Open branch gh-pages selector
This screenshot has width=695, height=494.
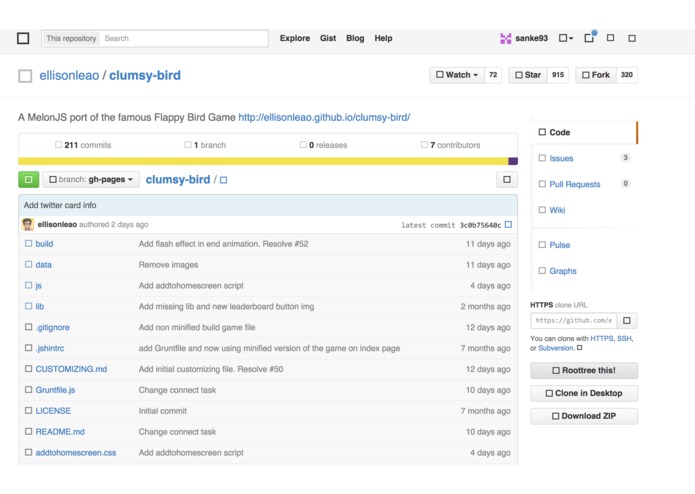(91, 179)
